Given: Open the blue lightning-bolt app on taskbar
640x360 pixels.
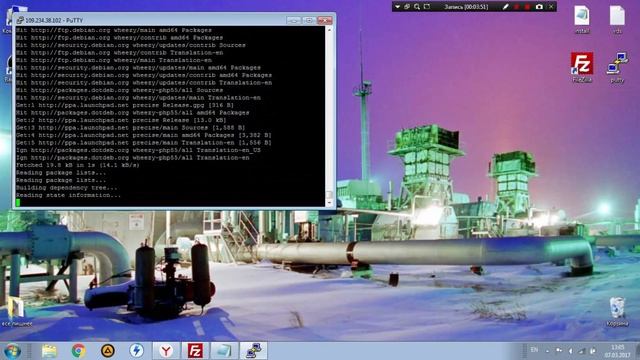Looking at the screenshot, I should (x=137, y=351).
